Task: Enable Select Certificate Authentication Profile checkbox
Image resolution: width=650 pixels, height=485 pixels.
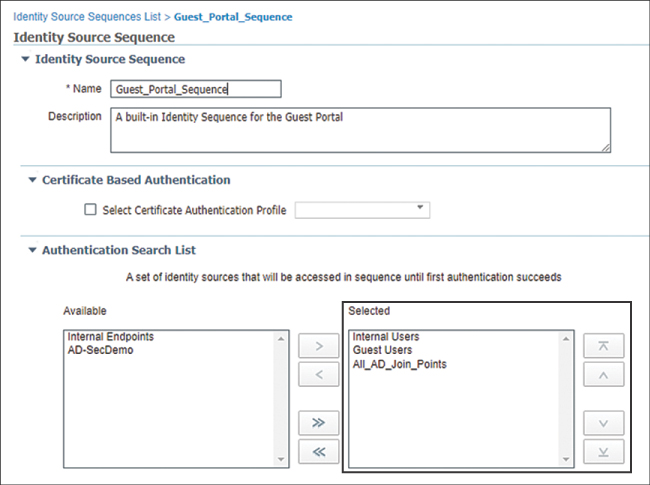Action: point(91,210)
